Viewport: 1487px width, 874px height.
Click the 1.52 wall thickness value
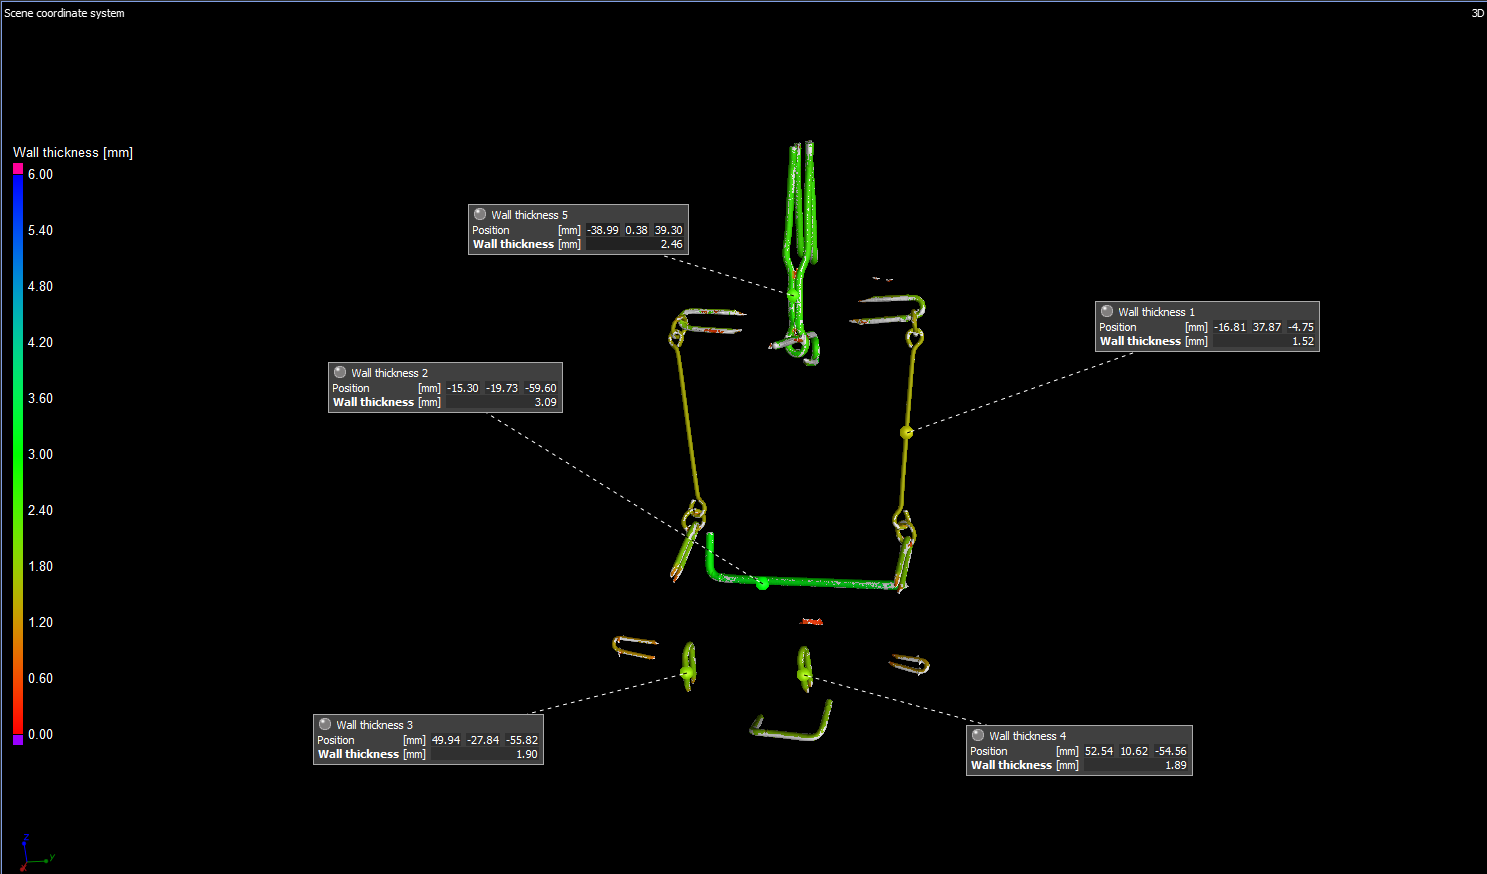pos(1302,341)
